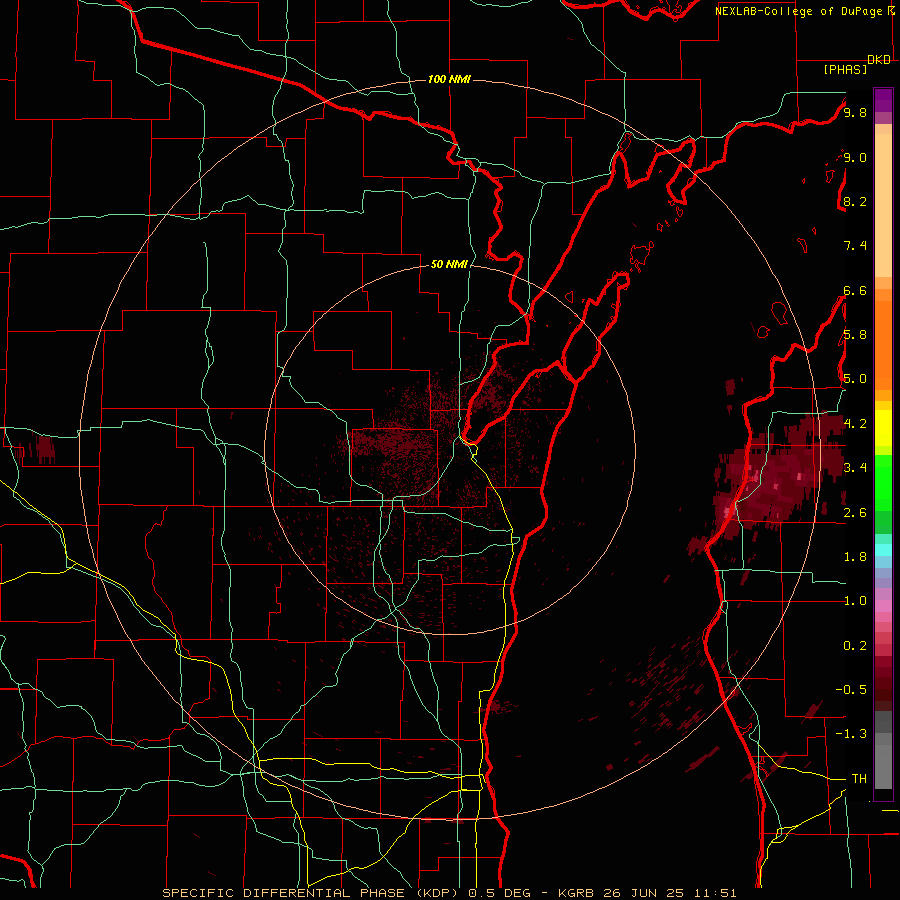
Task: Click the purple band atop the color scale
Action: point(883,100)
